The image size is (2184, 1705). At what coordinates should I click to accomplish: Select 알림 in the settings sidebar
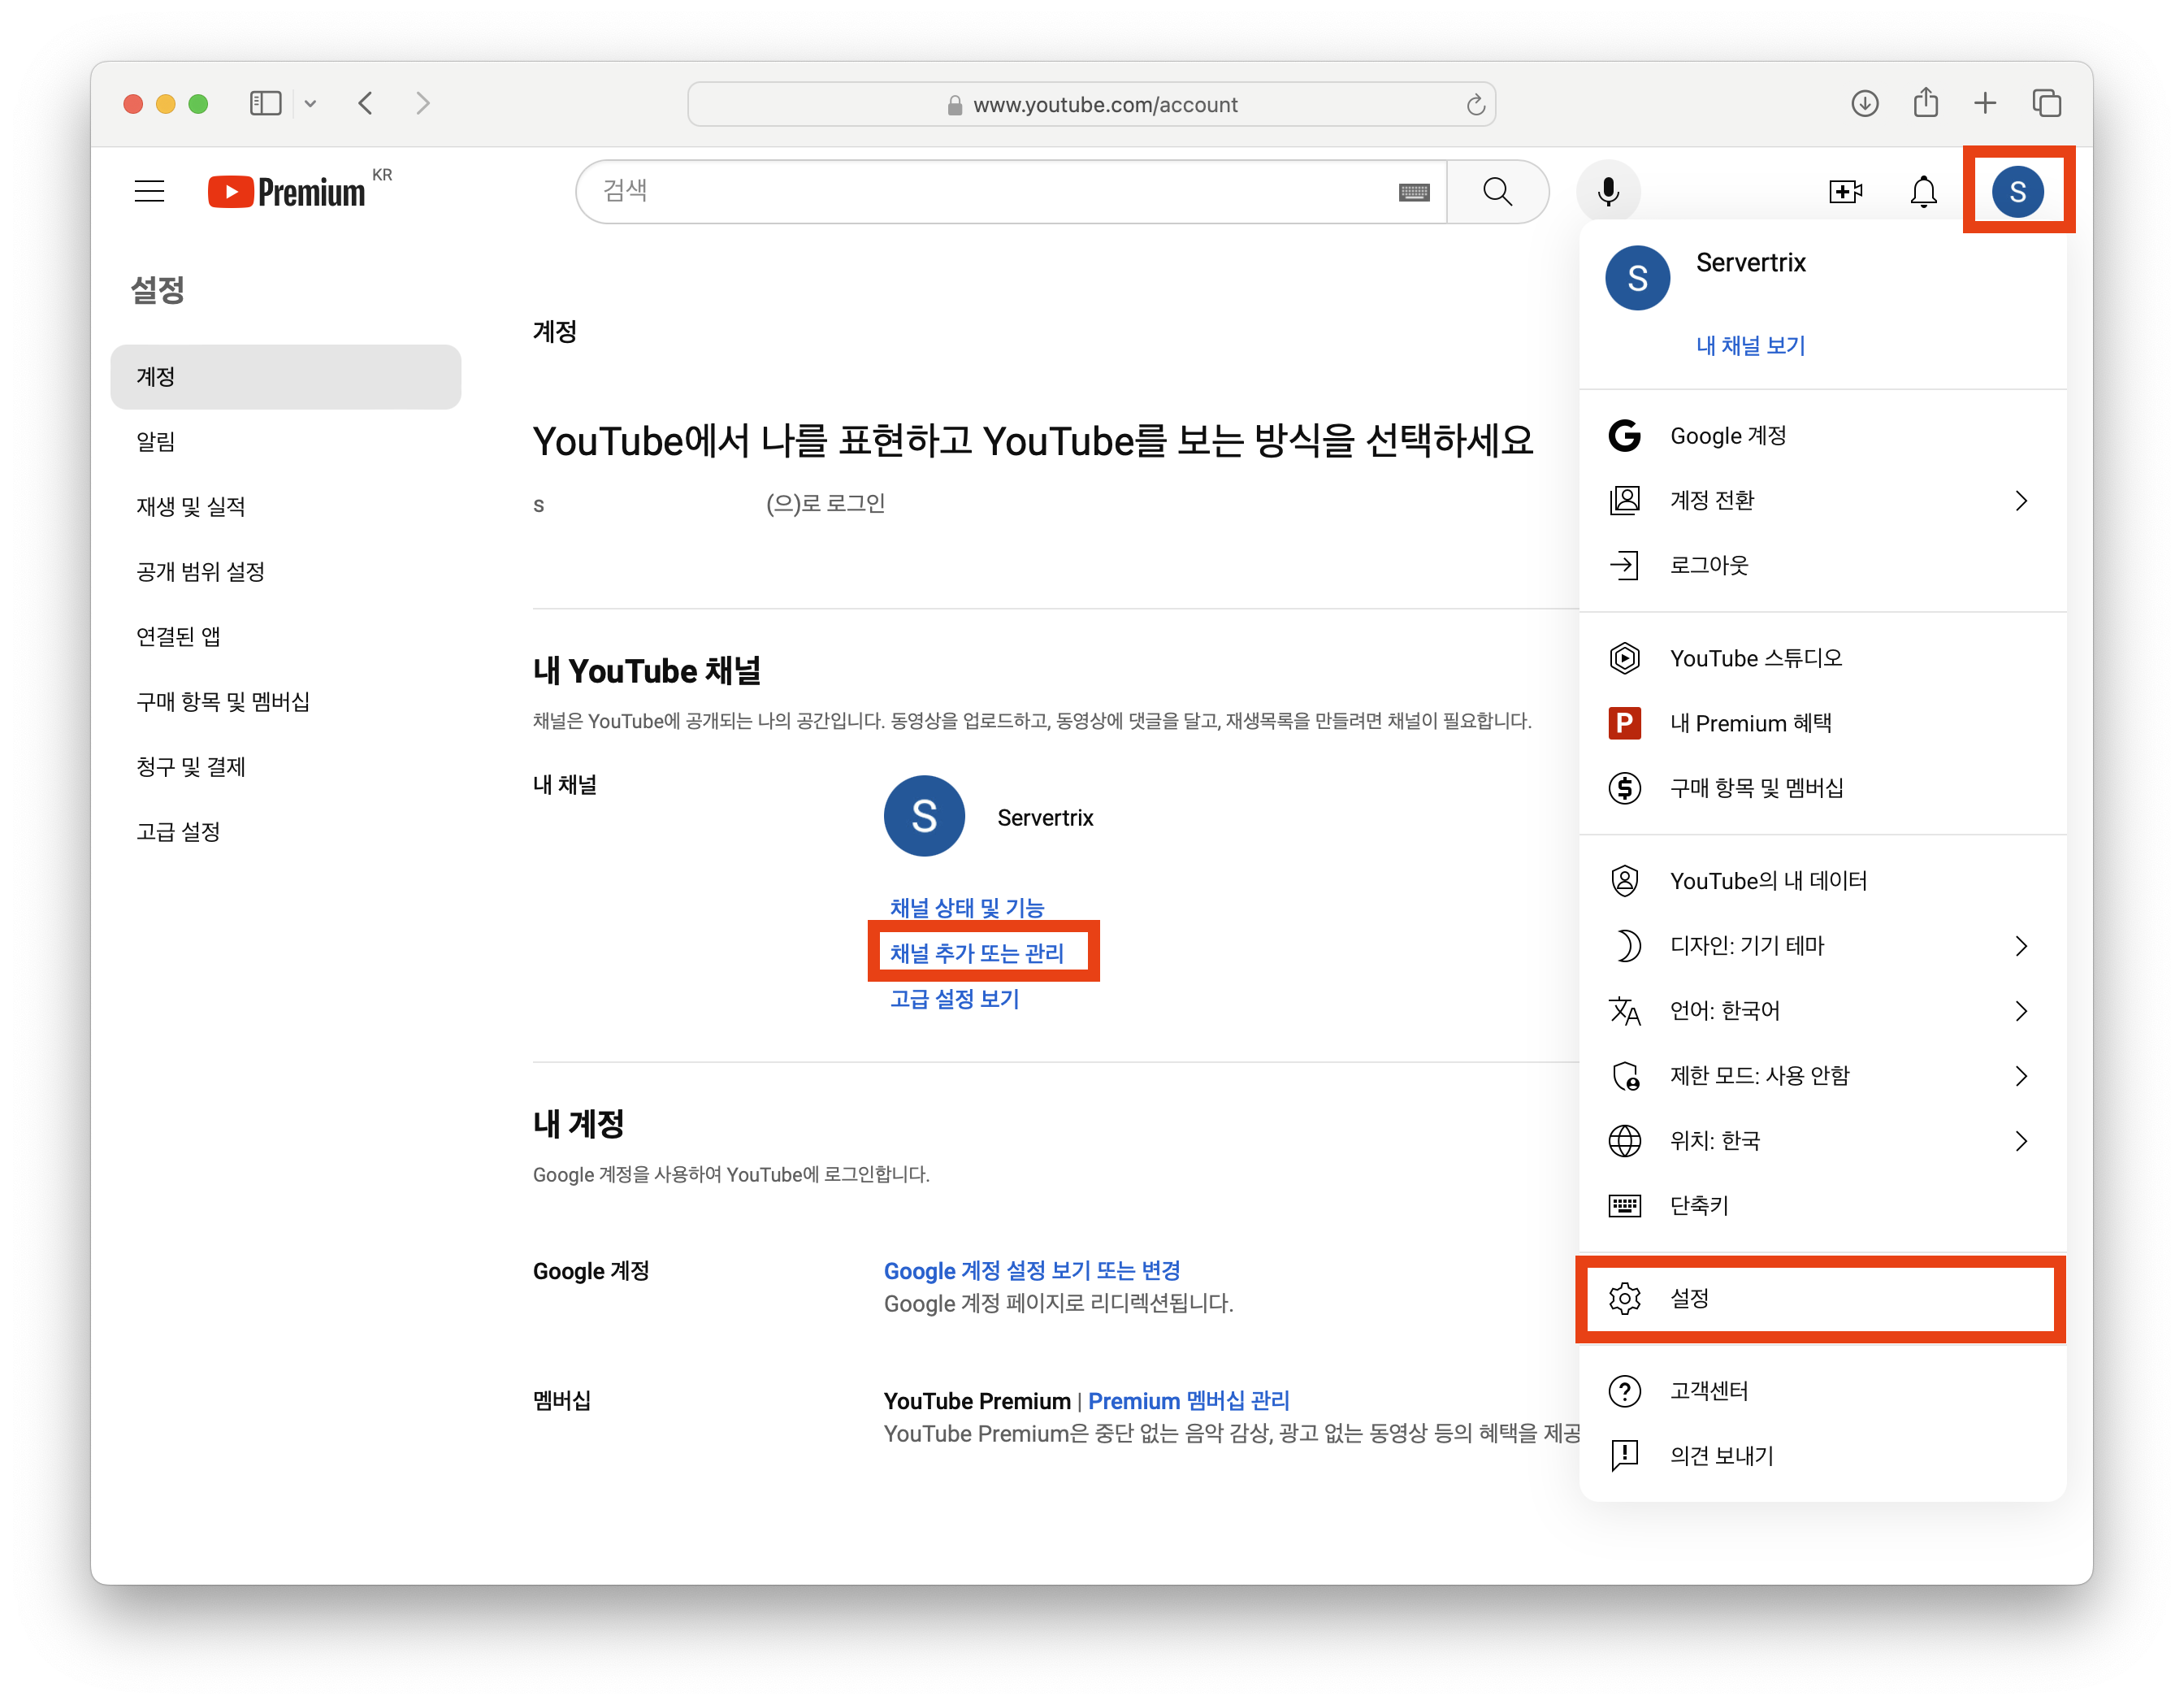156,441
